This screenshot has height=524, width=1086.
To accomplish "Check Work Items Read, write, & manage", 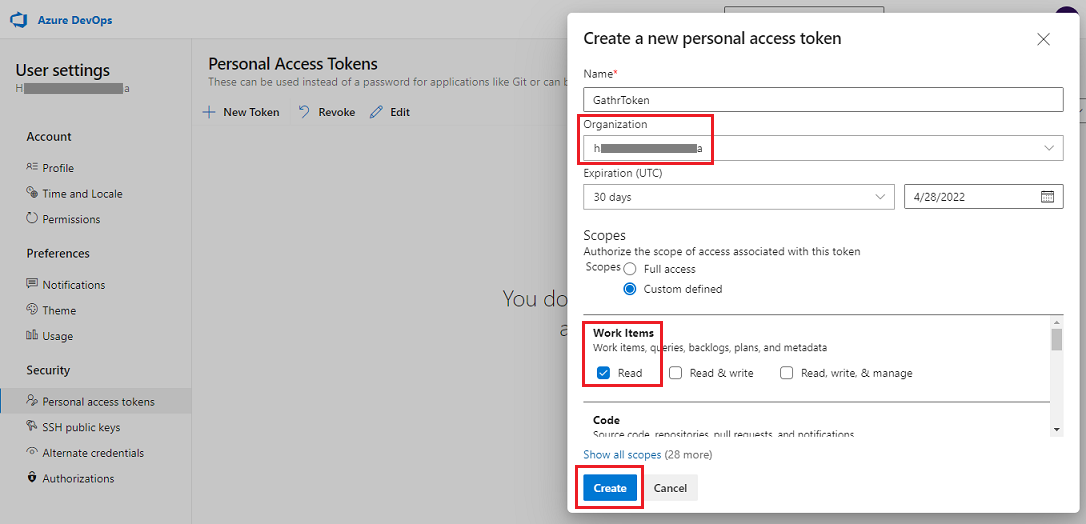I will [x=787, y=373].
